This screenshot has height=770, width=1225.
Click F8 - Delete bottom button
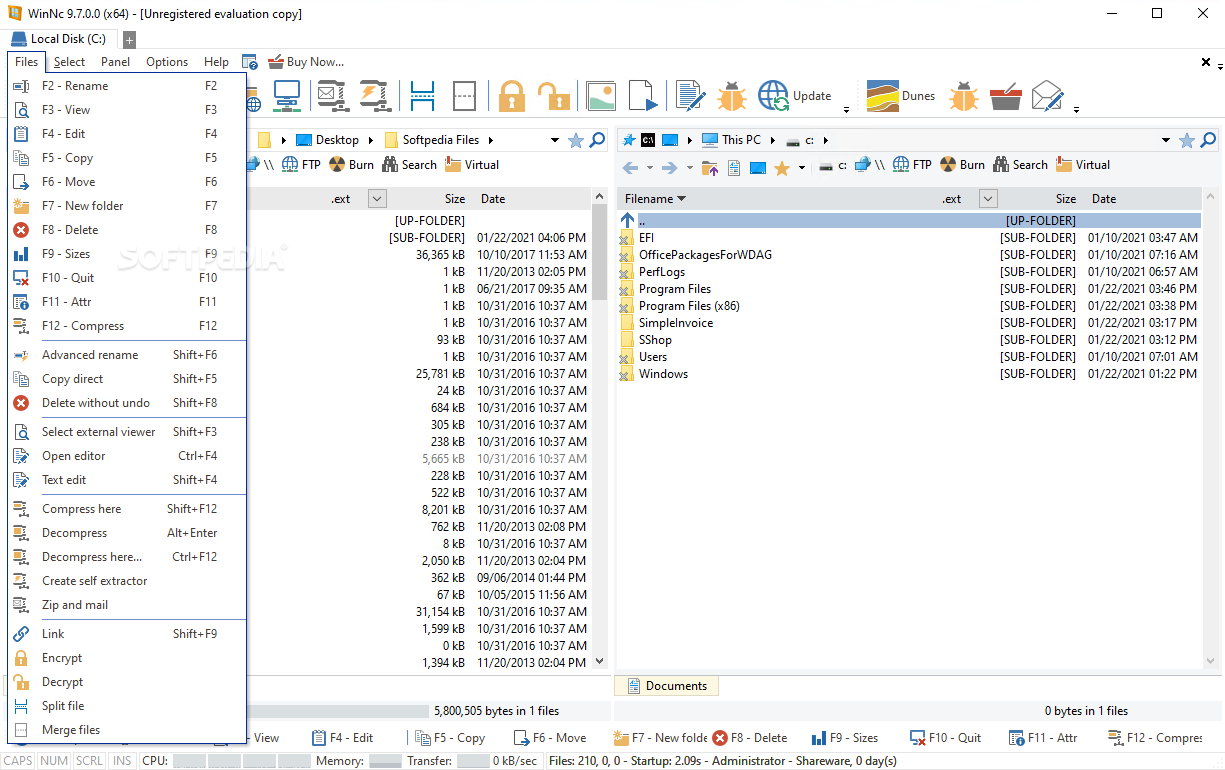point(750,738)
